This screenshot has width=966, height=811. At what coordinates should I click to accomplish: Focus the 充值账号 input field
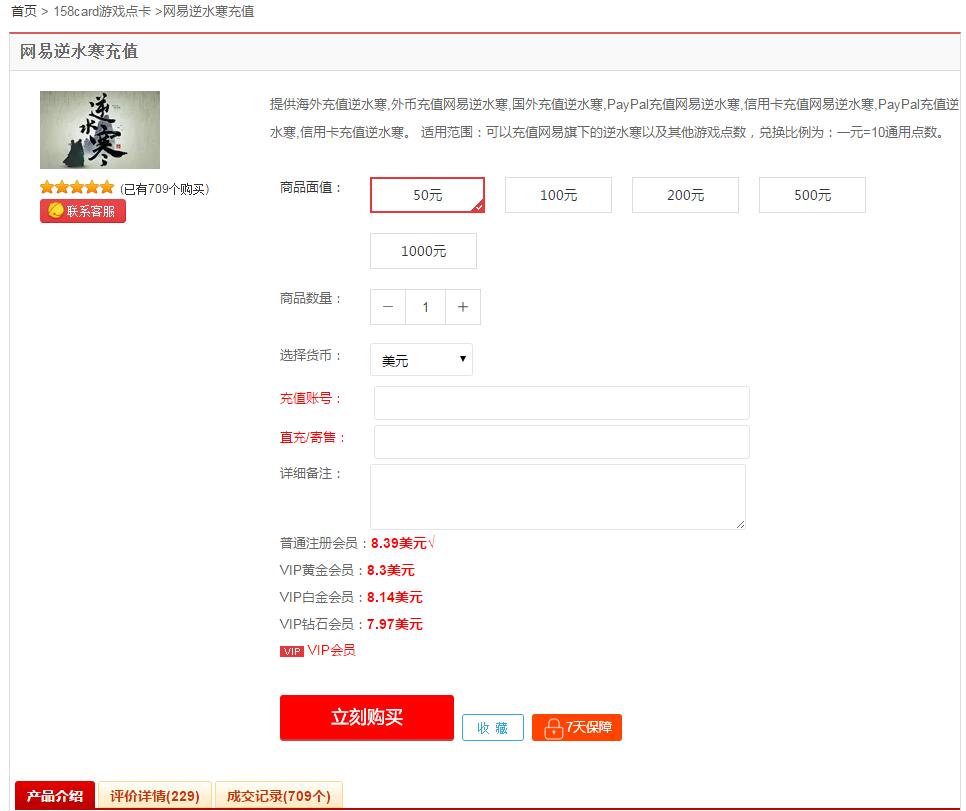click(561, 403)
